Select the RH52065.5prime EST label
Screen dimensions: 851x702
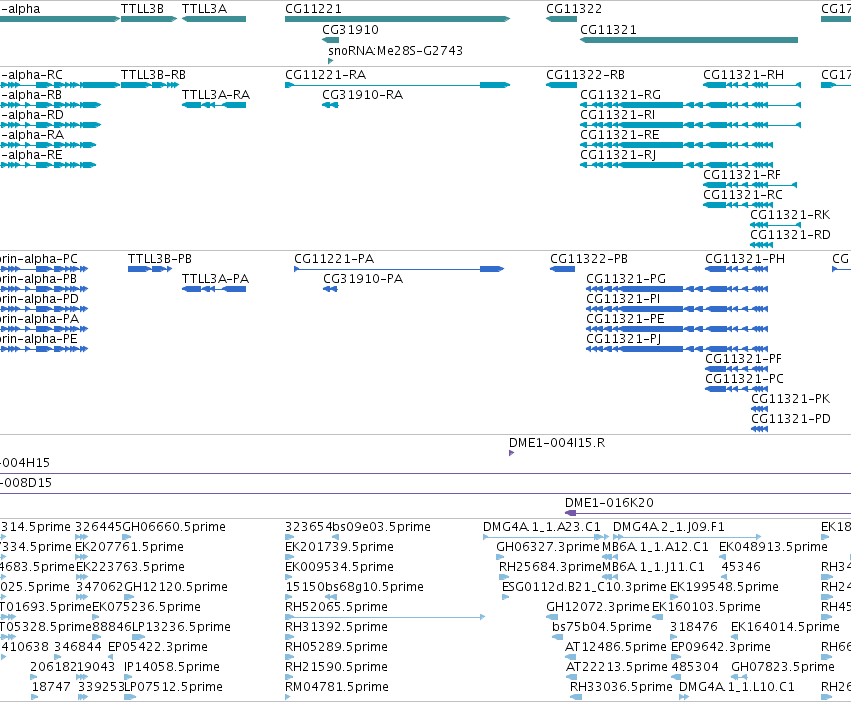coord(337,607)
